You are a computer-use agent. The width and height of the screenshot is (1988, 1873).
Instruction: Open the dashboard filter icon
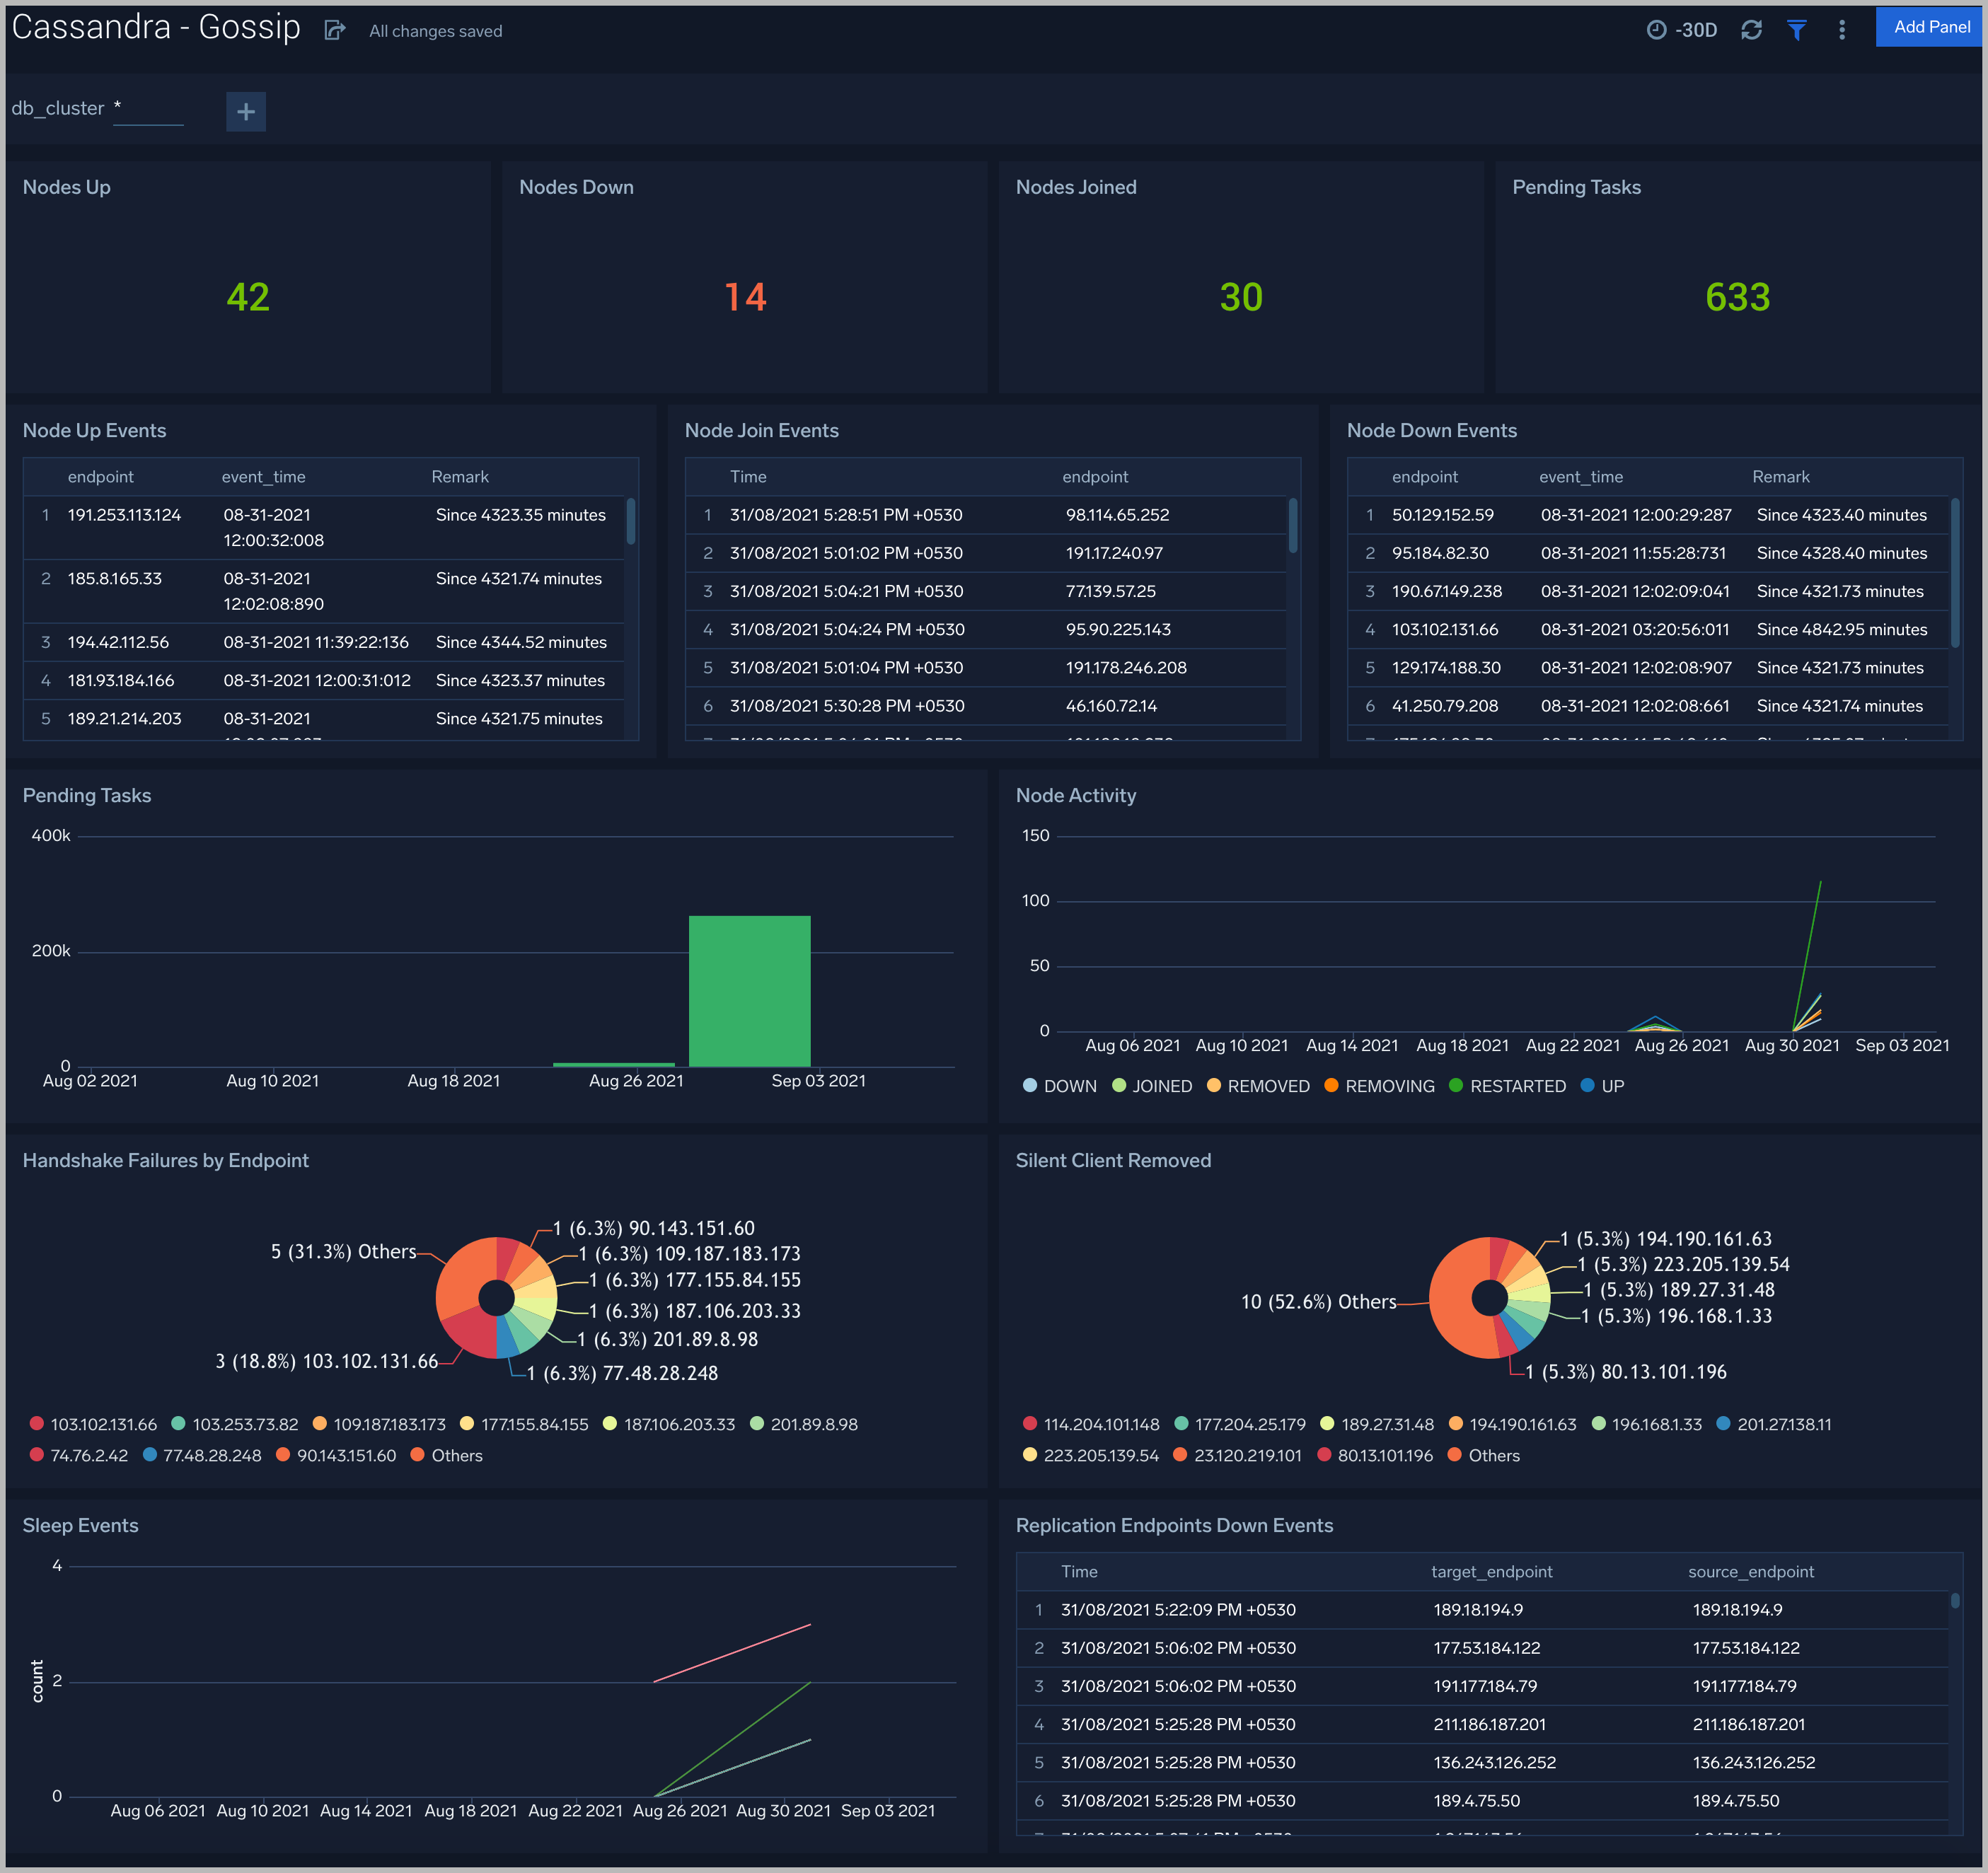point(1797,30)
